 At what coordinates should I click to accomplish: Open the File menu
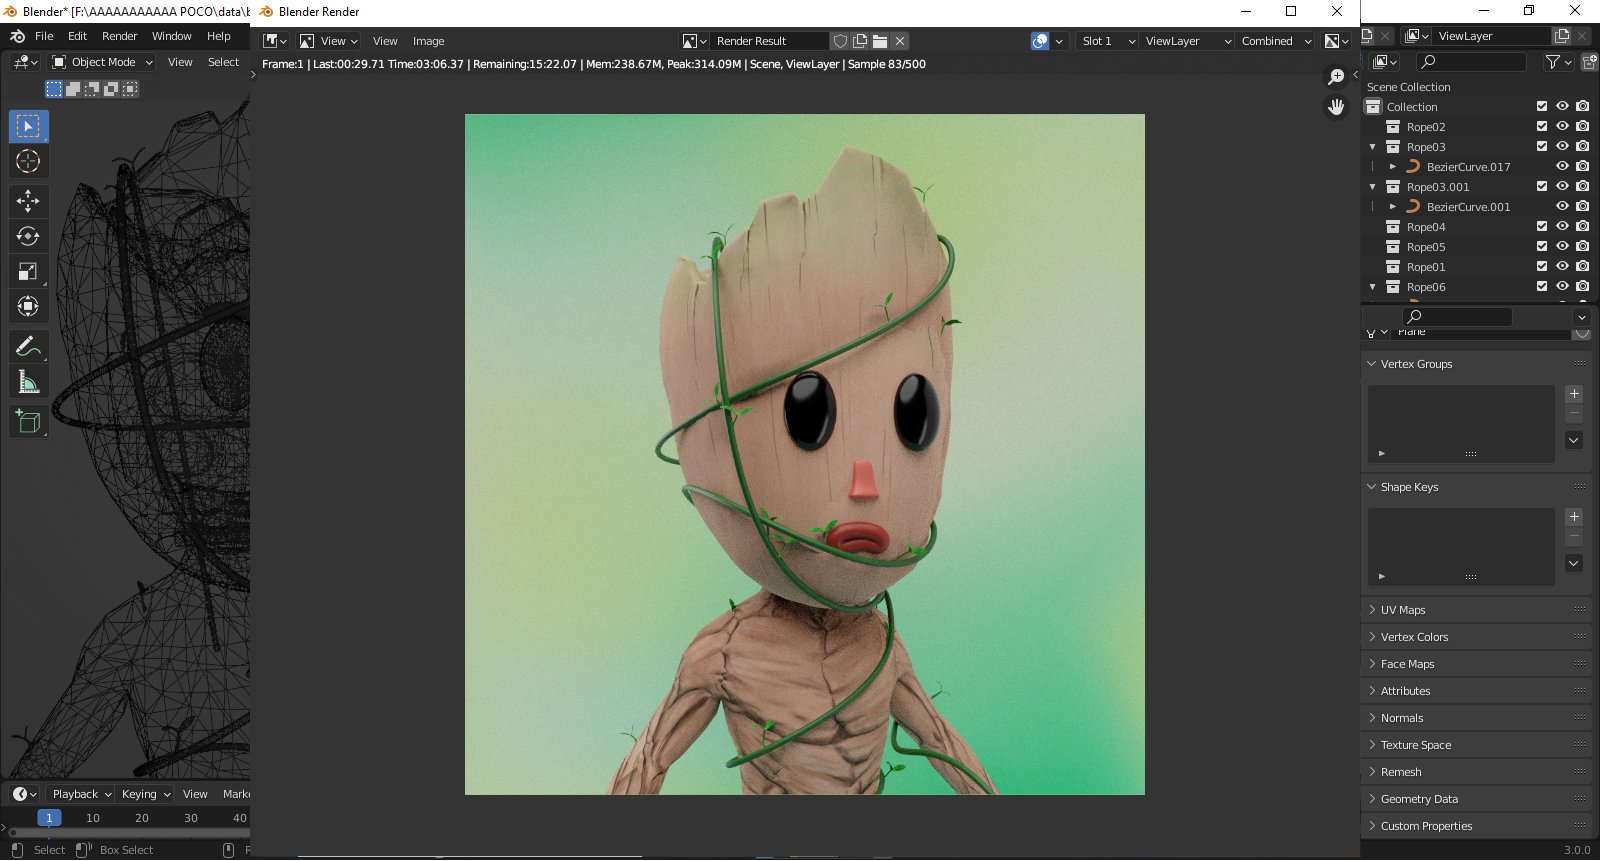pyautogui.click(x=44, y=36)
